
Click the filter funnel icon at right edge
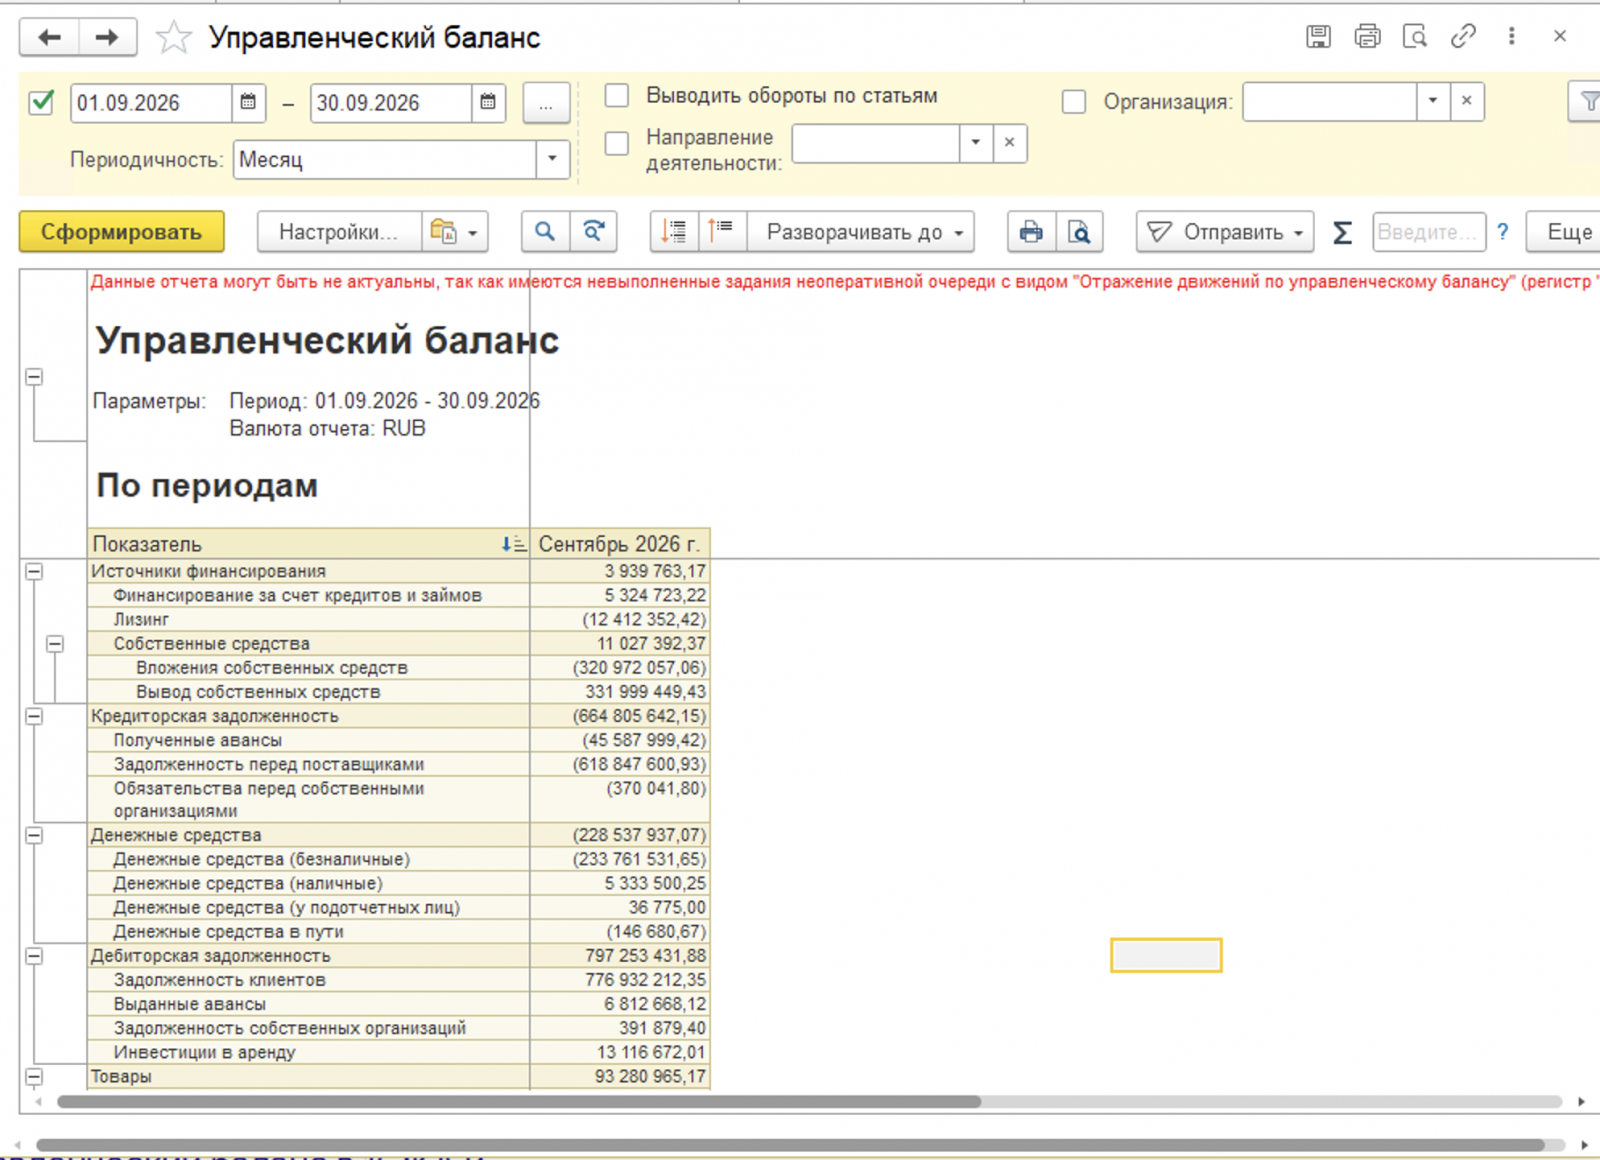click(1587, 102)
